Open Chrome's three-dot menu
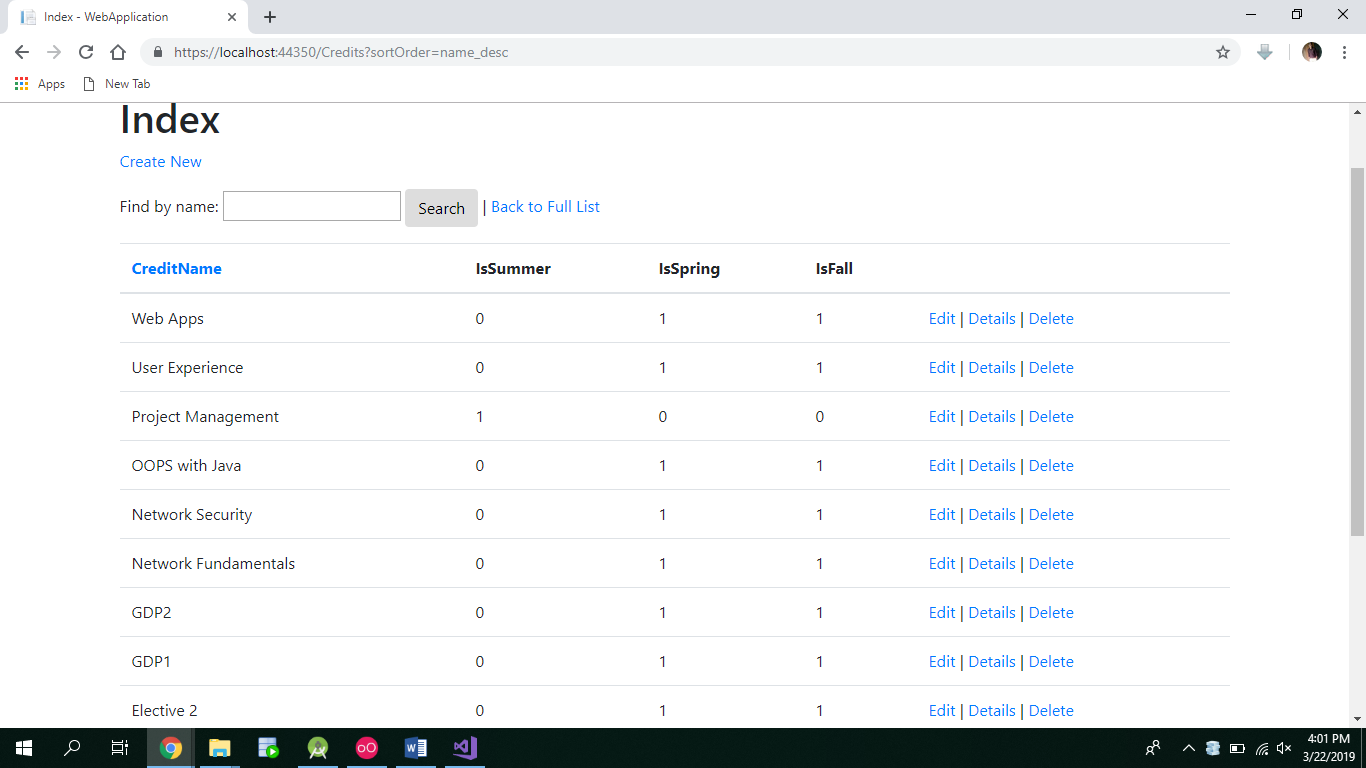This screenshot has height=768, width=1366. (1345, 52)
